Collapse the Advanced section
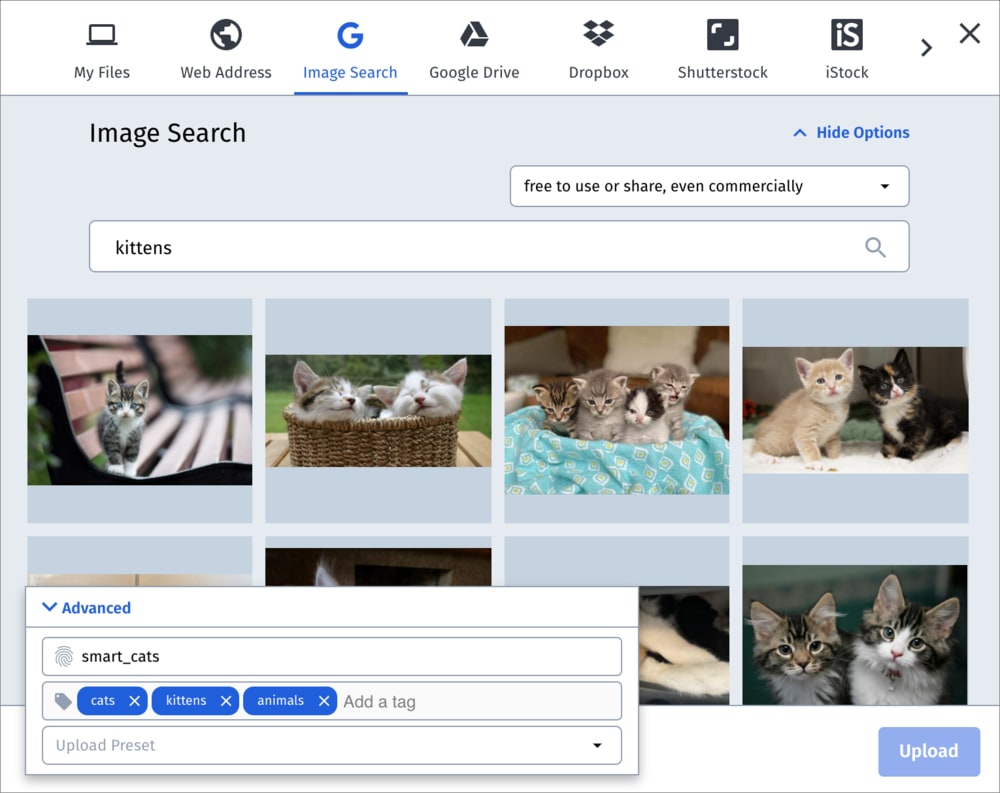Image resolution: width=1000 pixels, height=793 pixels. point(85,607)
